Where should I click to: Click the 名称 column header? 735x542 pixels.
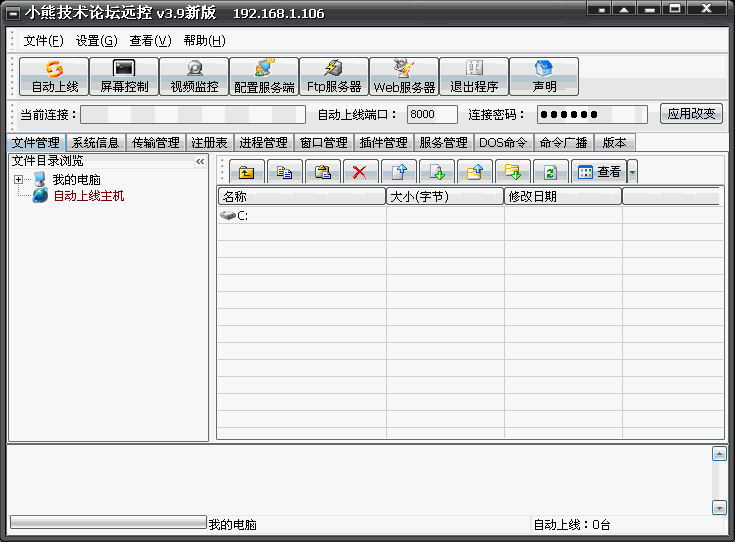pyautogui.click(x=301, y=197)
